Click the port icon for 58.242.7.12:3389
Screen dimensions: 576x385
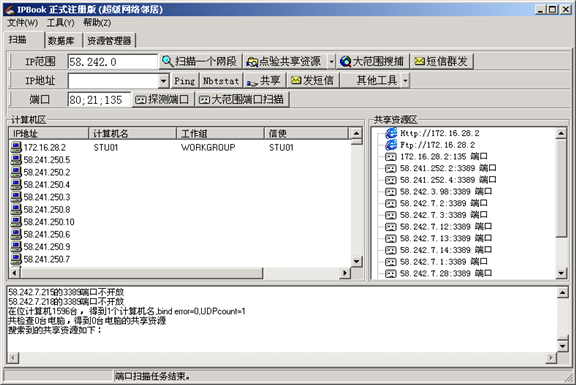click(390, 227)
